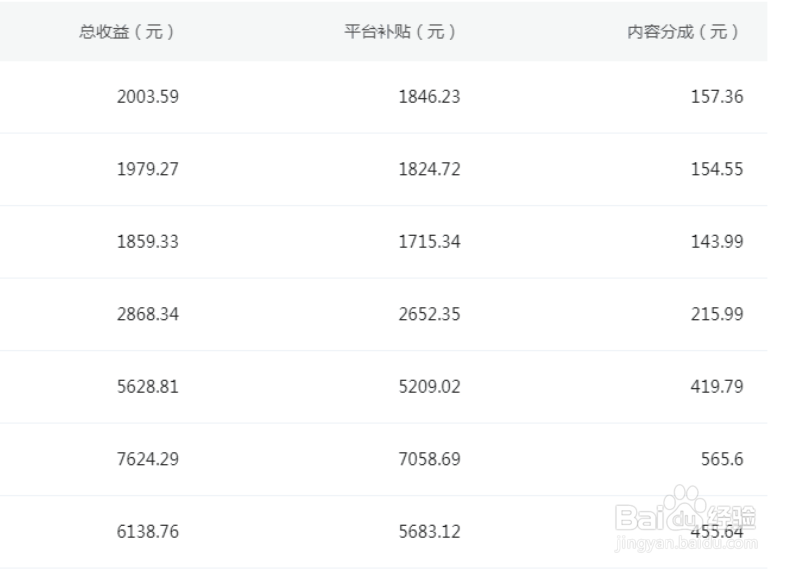Click the subsidy value 7058.69
The image size is (802, 570).
click(429, 459)
